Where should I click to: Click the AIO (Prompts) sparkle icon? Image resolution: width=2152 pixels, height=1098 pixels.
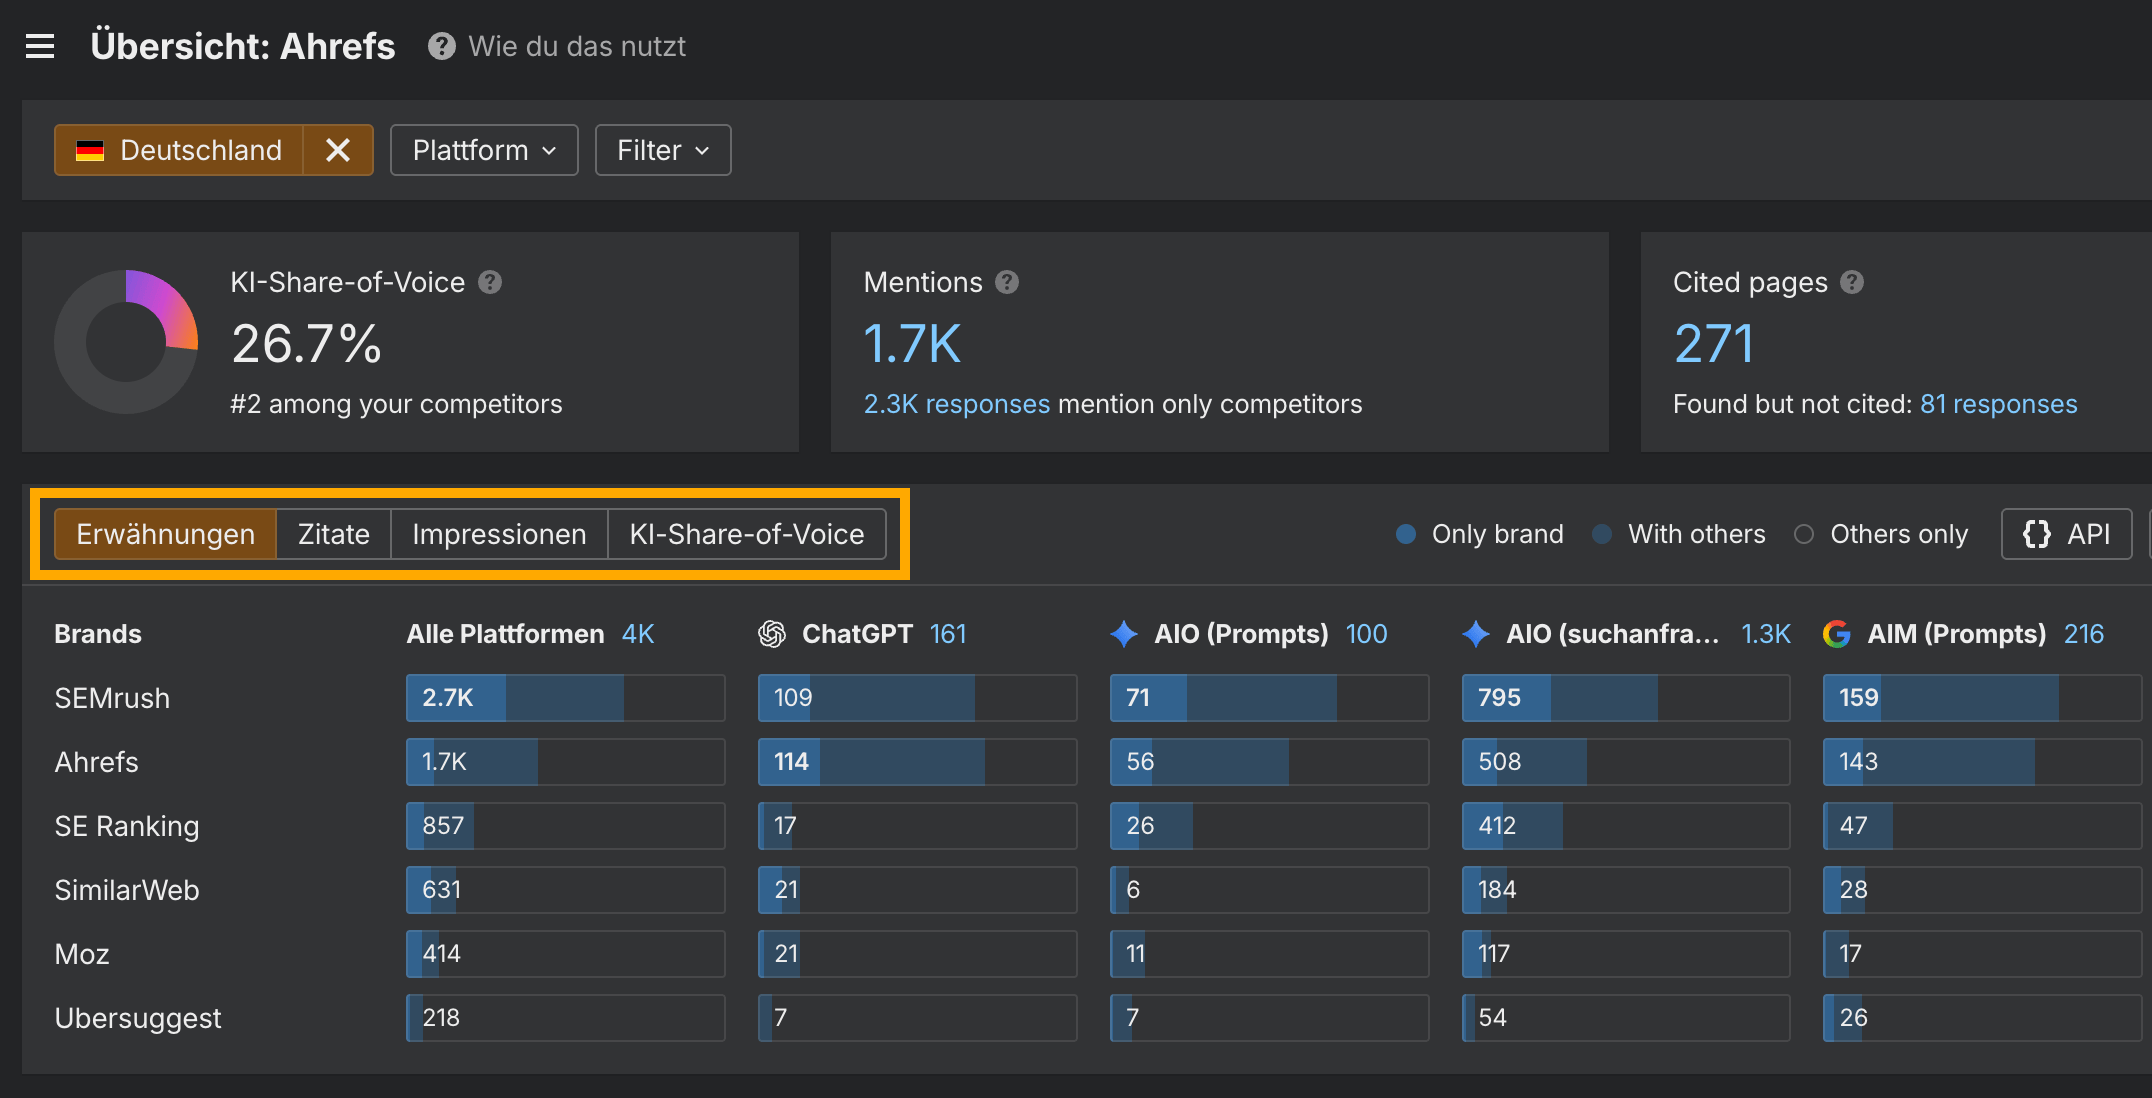tap(1124, 634)
